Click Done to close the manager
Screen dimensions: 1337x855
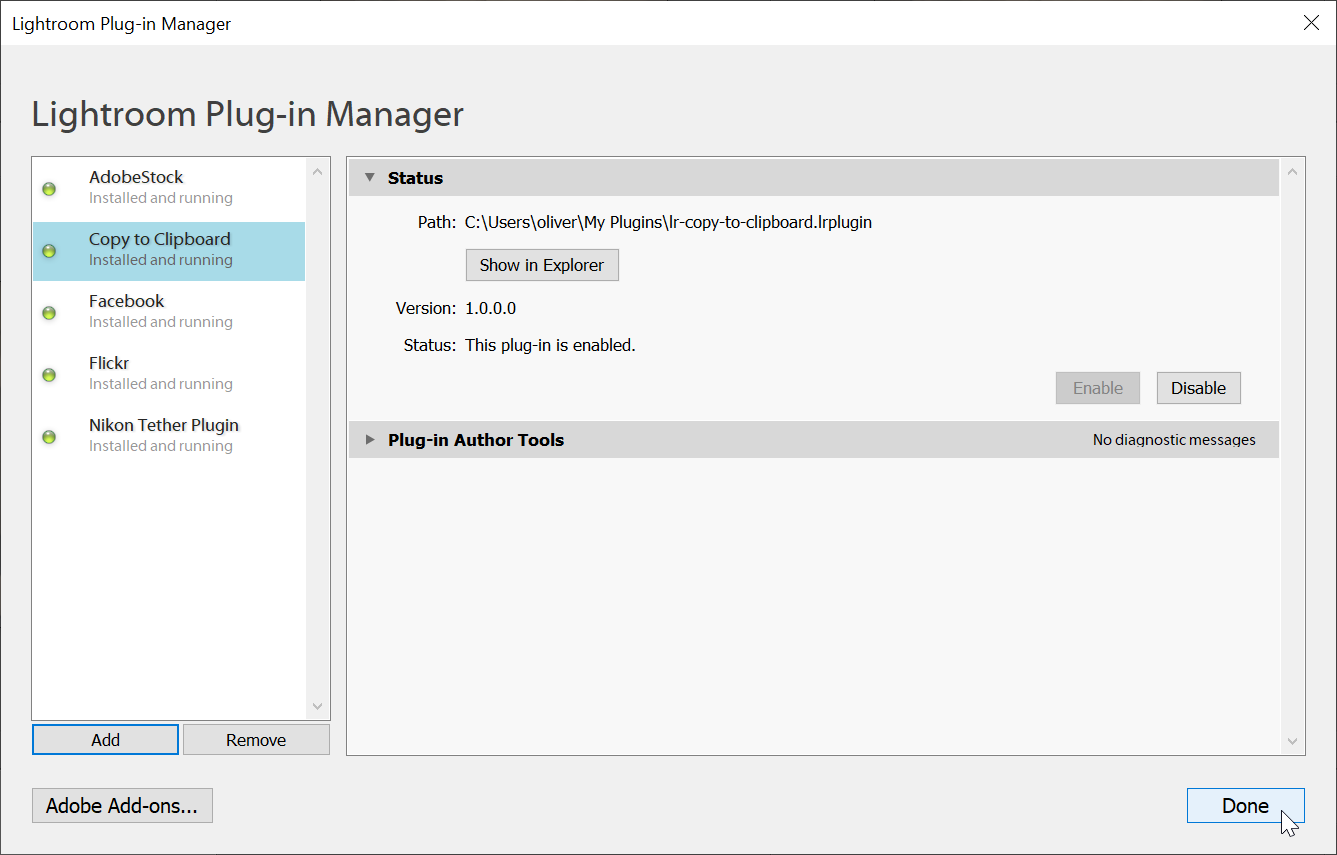[x=1245, y=805]
